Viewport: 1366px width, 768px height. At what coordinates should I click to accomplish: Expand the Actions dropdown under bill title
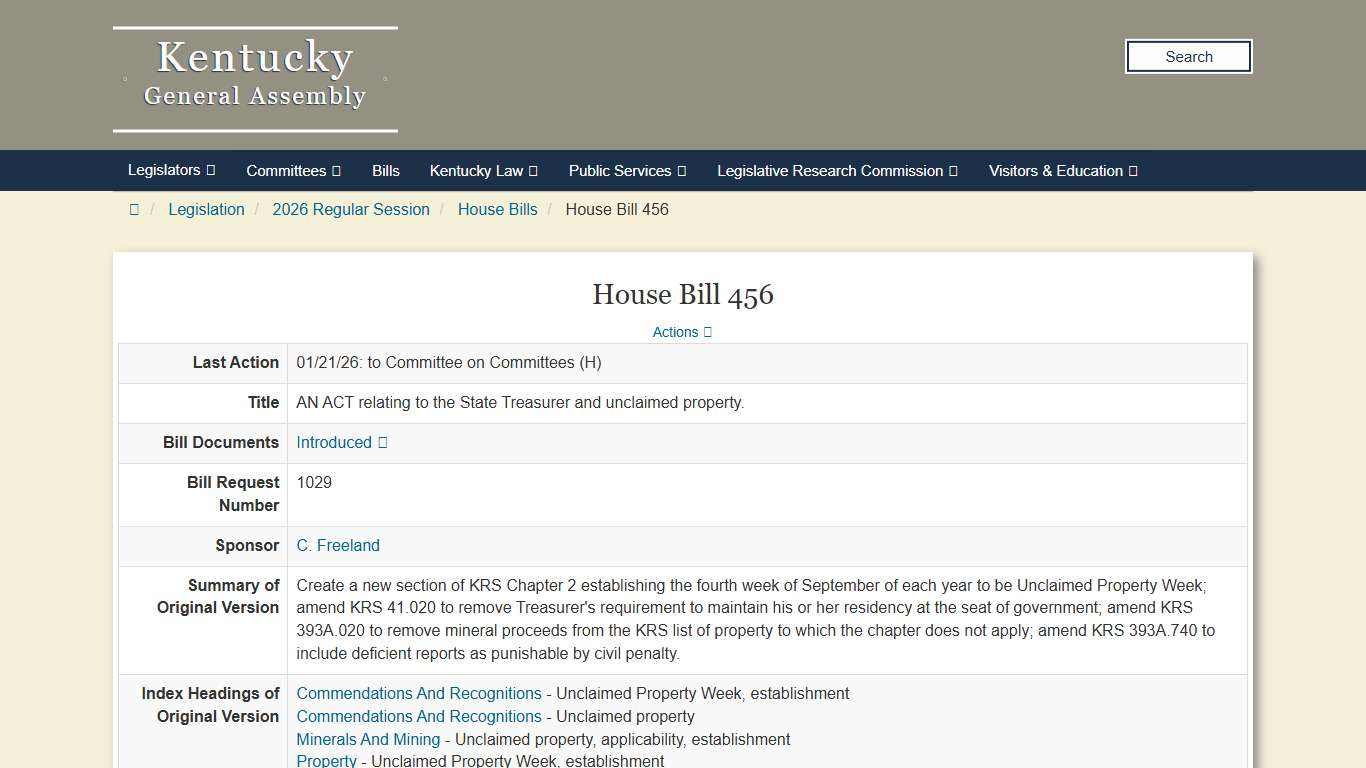pyautogui.click(x=682, y=332)
